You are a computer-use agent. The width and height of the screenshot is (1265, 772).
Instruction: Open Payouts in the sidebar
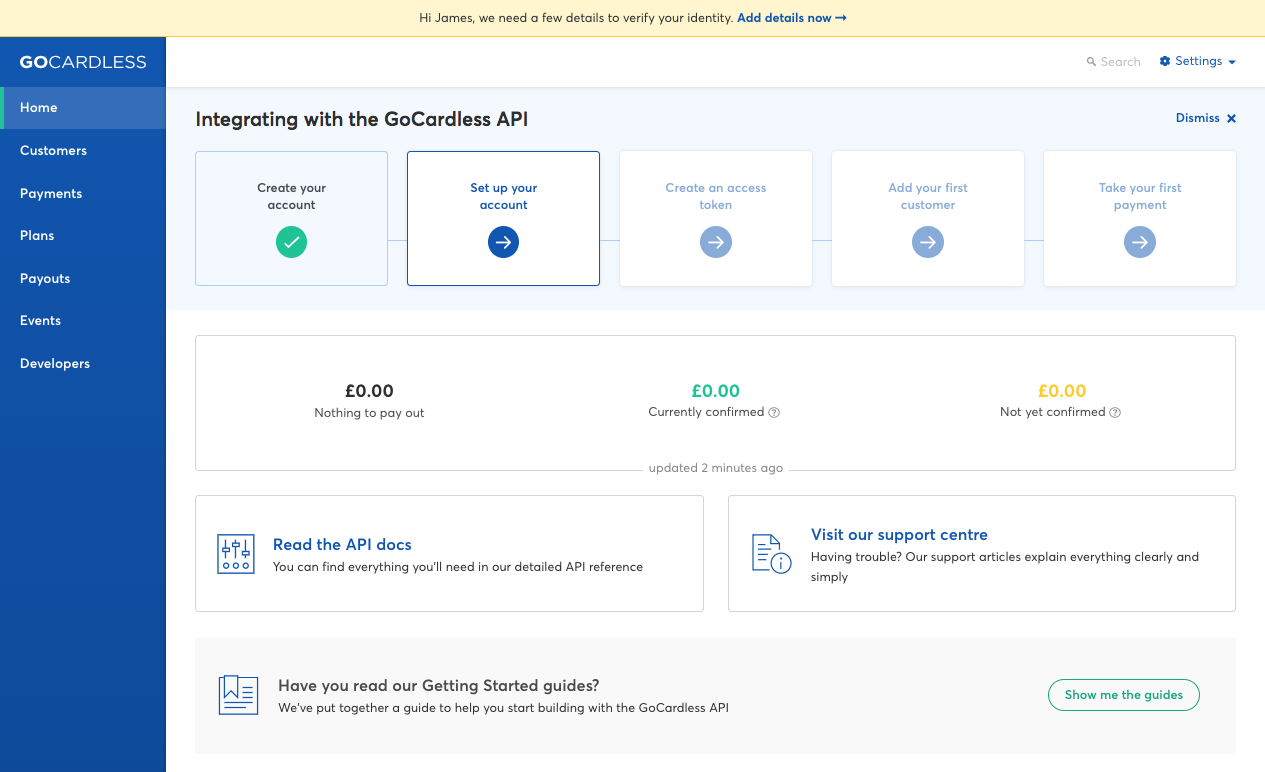point(83,278)
